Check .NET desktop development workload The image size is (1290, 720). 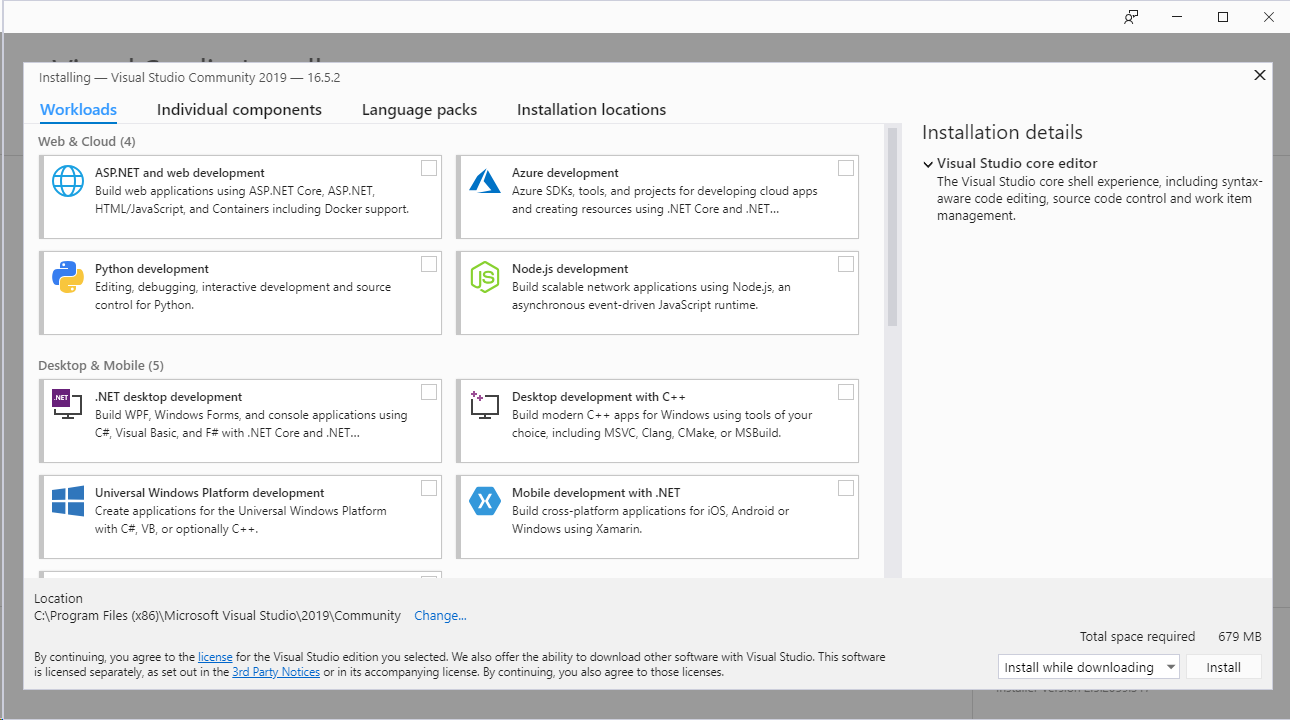(x=429, y=392)
